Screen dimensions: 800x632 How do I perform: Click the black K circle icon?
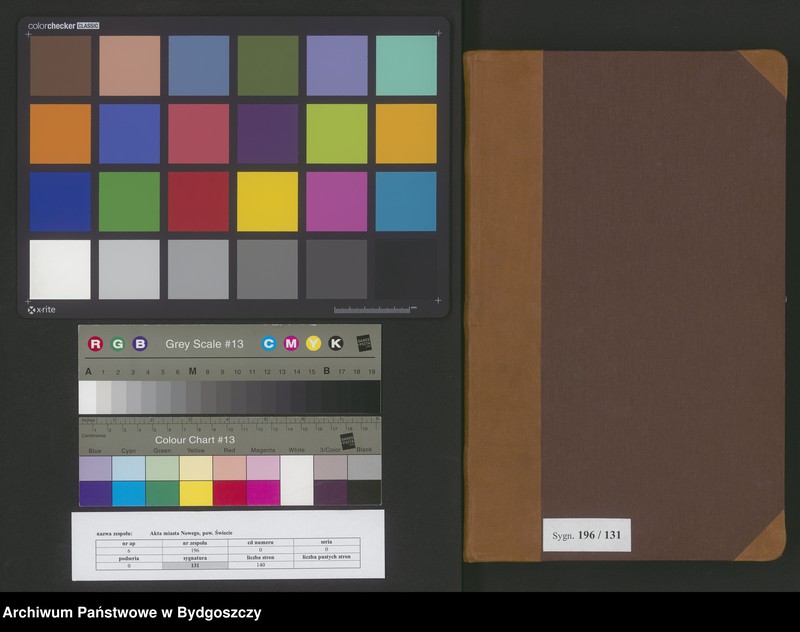336,344
